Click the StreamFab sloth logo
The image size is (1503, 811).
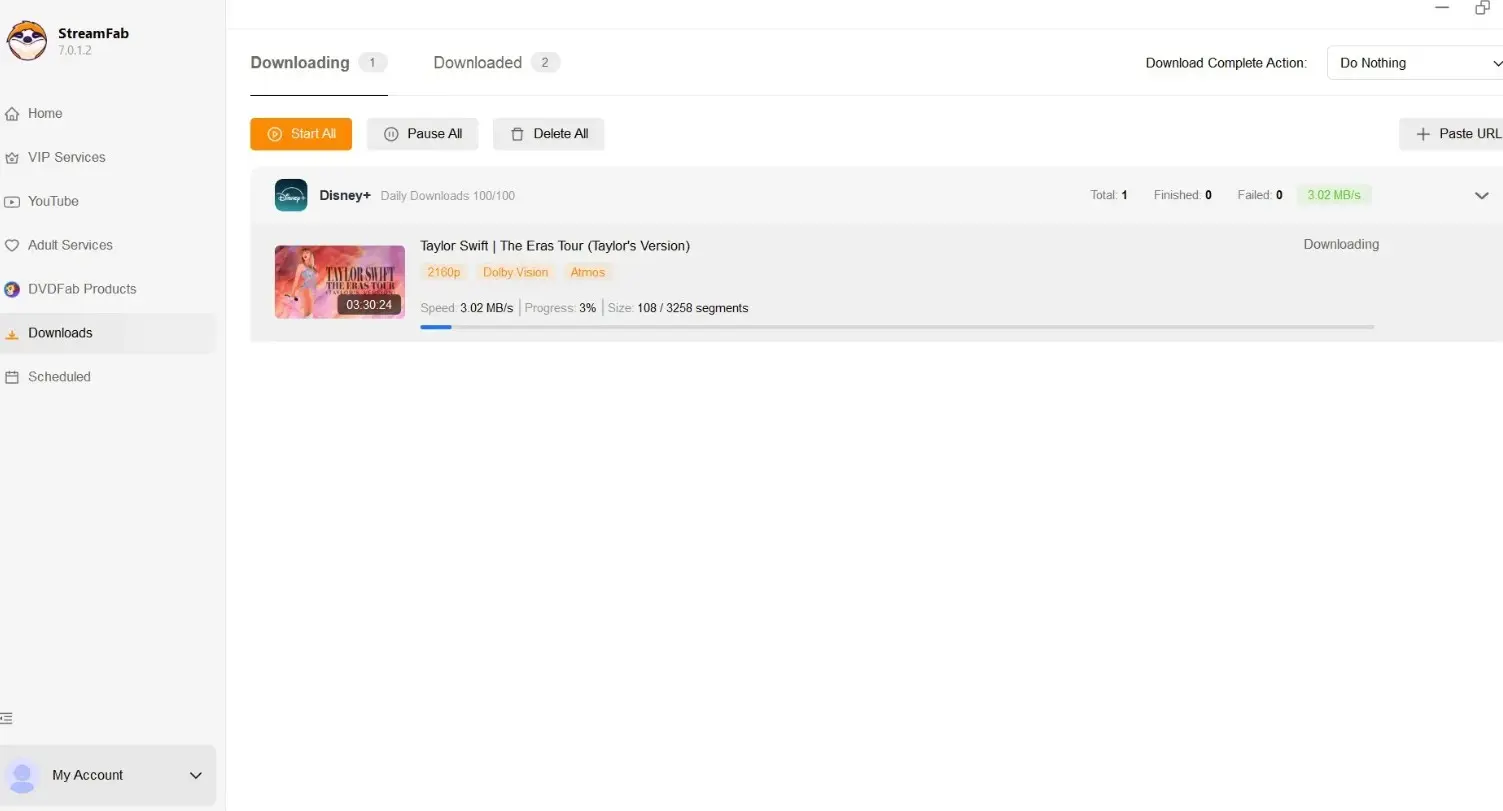26,40
